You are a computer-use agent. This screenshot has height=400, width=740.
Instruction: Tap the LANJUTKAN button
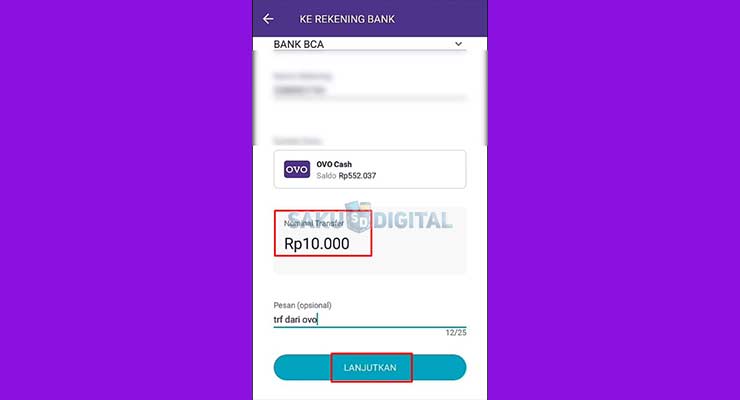[370, 367]
